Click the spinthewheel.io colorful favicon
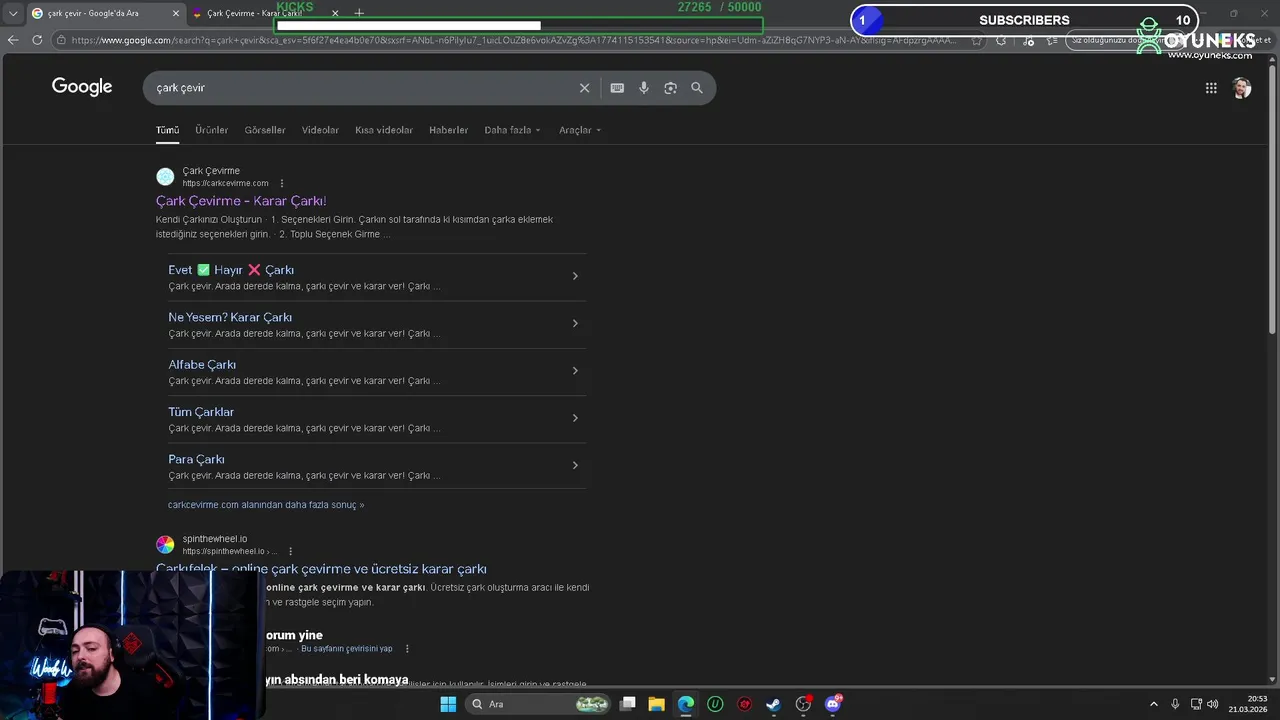This screenshot has width=1280, height=720. 165,545
